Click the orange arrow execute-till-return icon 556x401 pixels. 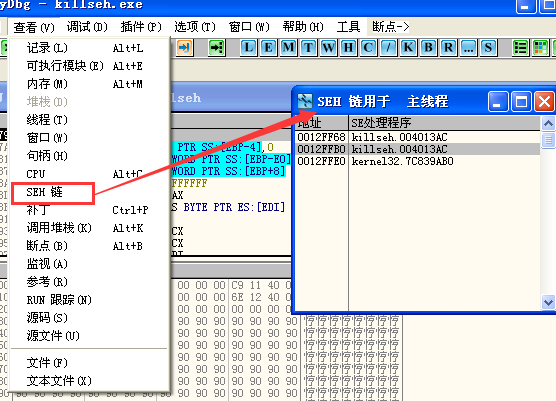[x=184, y=47]
